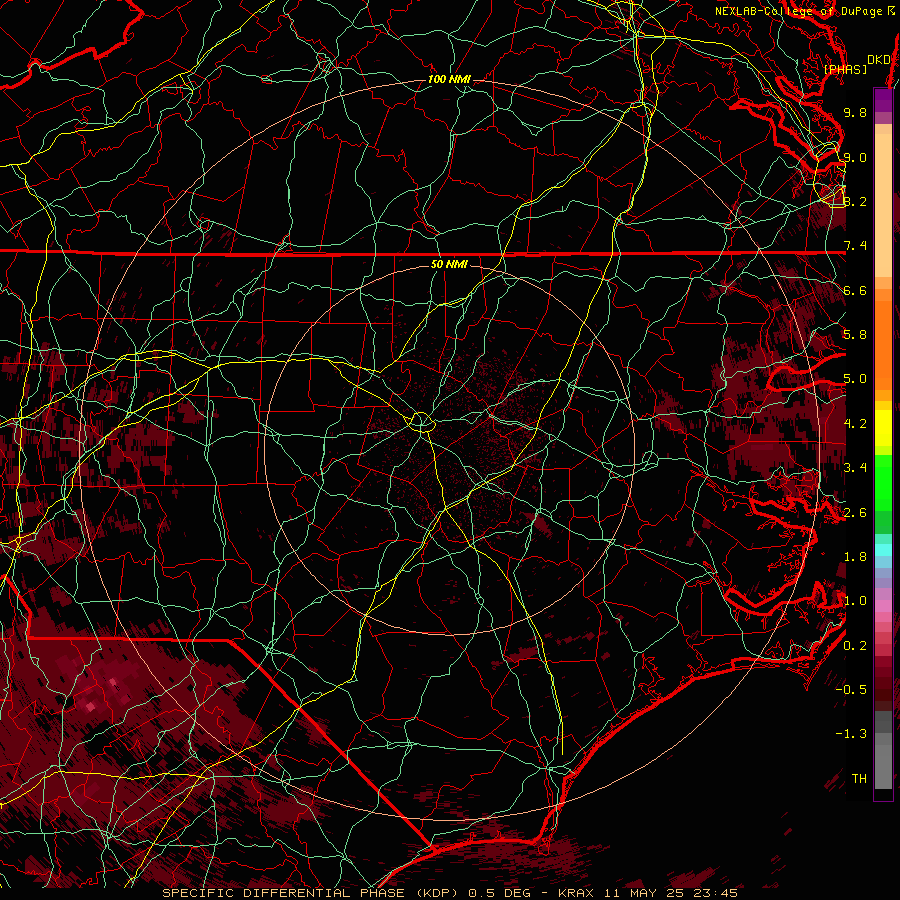Click the 5.0 value on the color scale
900x900 pixels.
[855, 379]
